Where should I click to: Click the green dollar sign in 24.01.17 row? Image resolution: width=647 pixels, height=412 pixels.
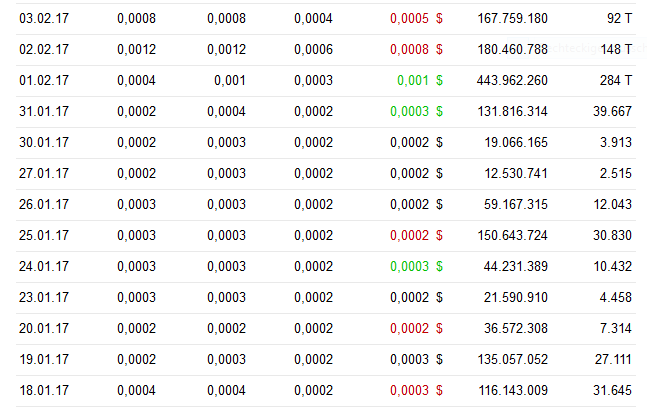(x=439, y=266)
